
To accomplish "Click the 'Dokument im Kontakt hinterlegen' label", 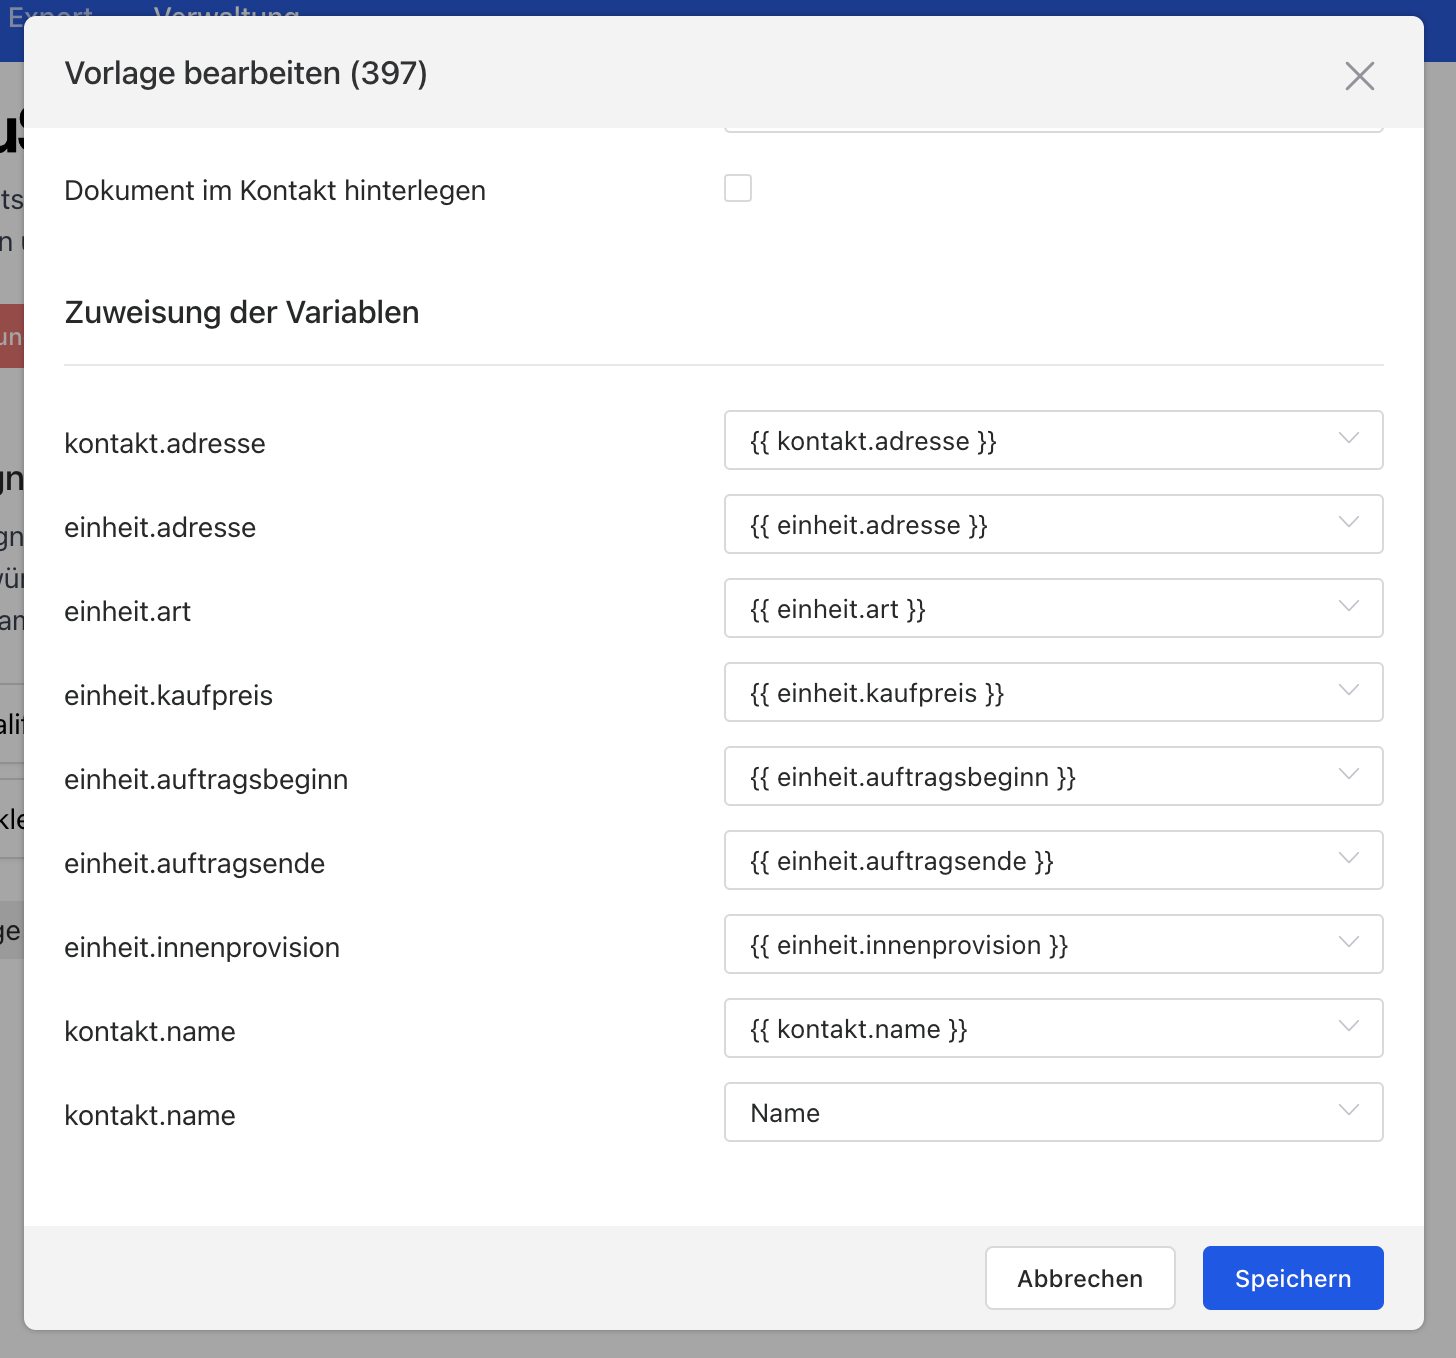I will point(275,190).
